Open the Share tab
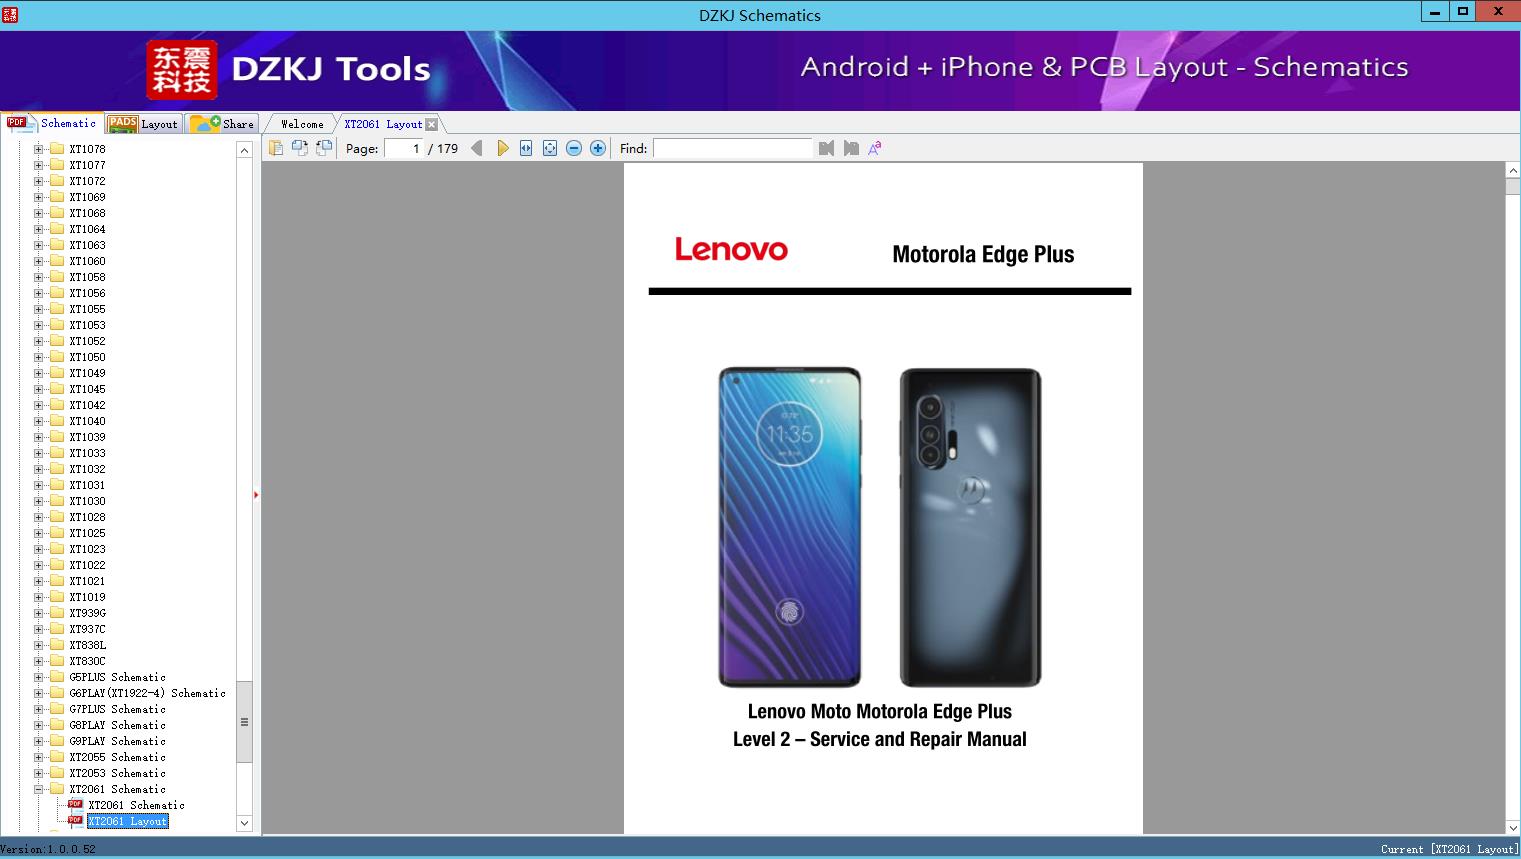Viewport: 1521px width, 859px height. coord(223,124)
